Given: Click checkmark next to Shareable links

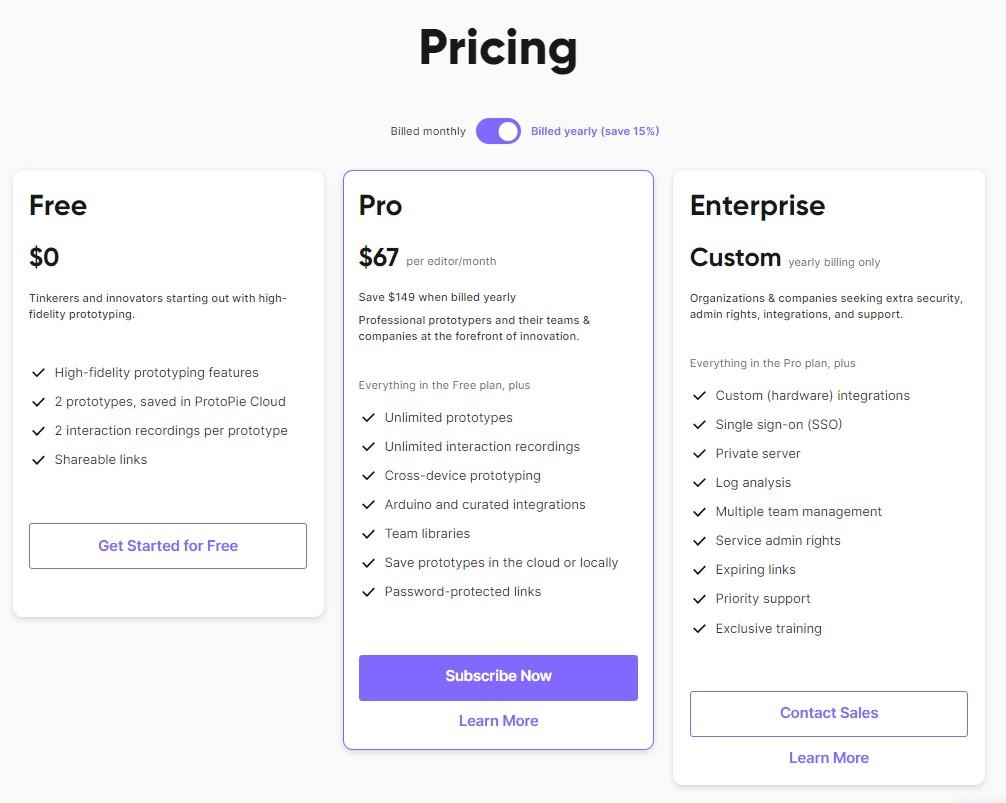Looking at the screenshot, I should (x=38, y=460).
